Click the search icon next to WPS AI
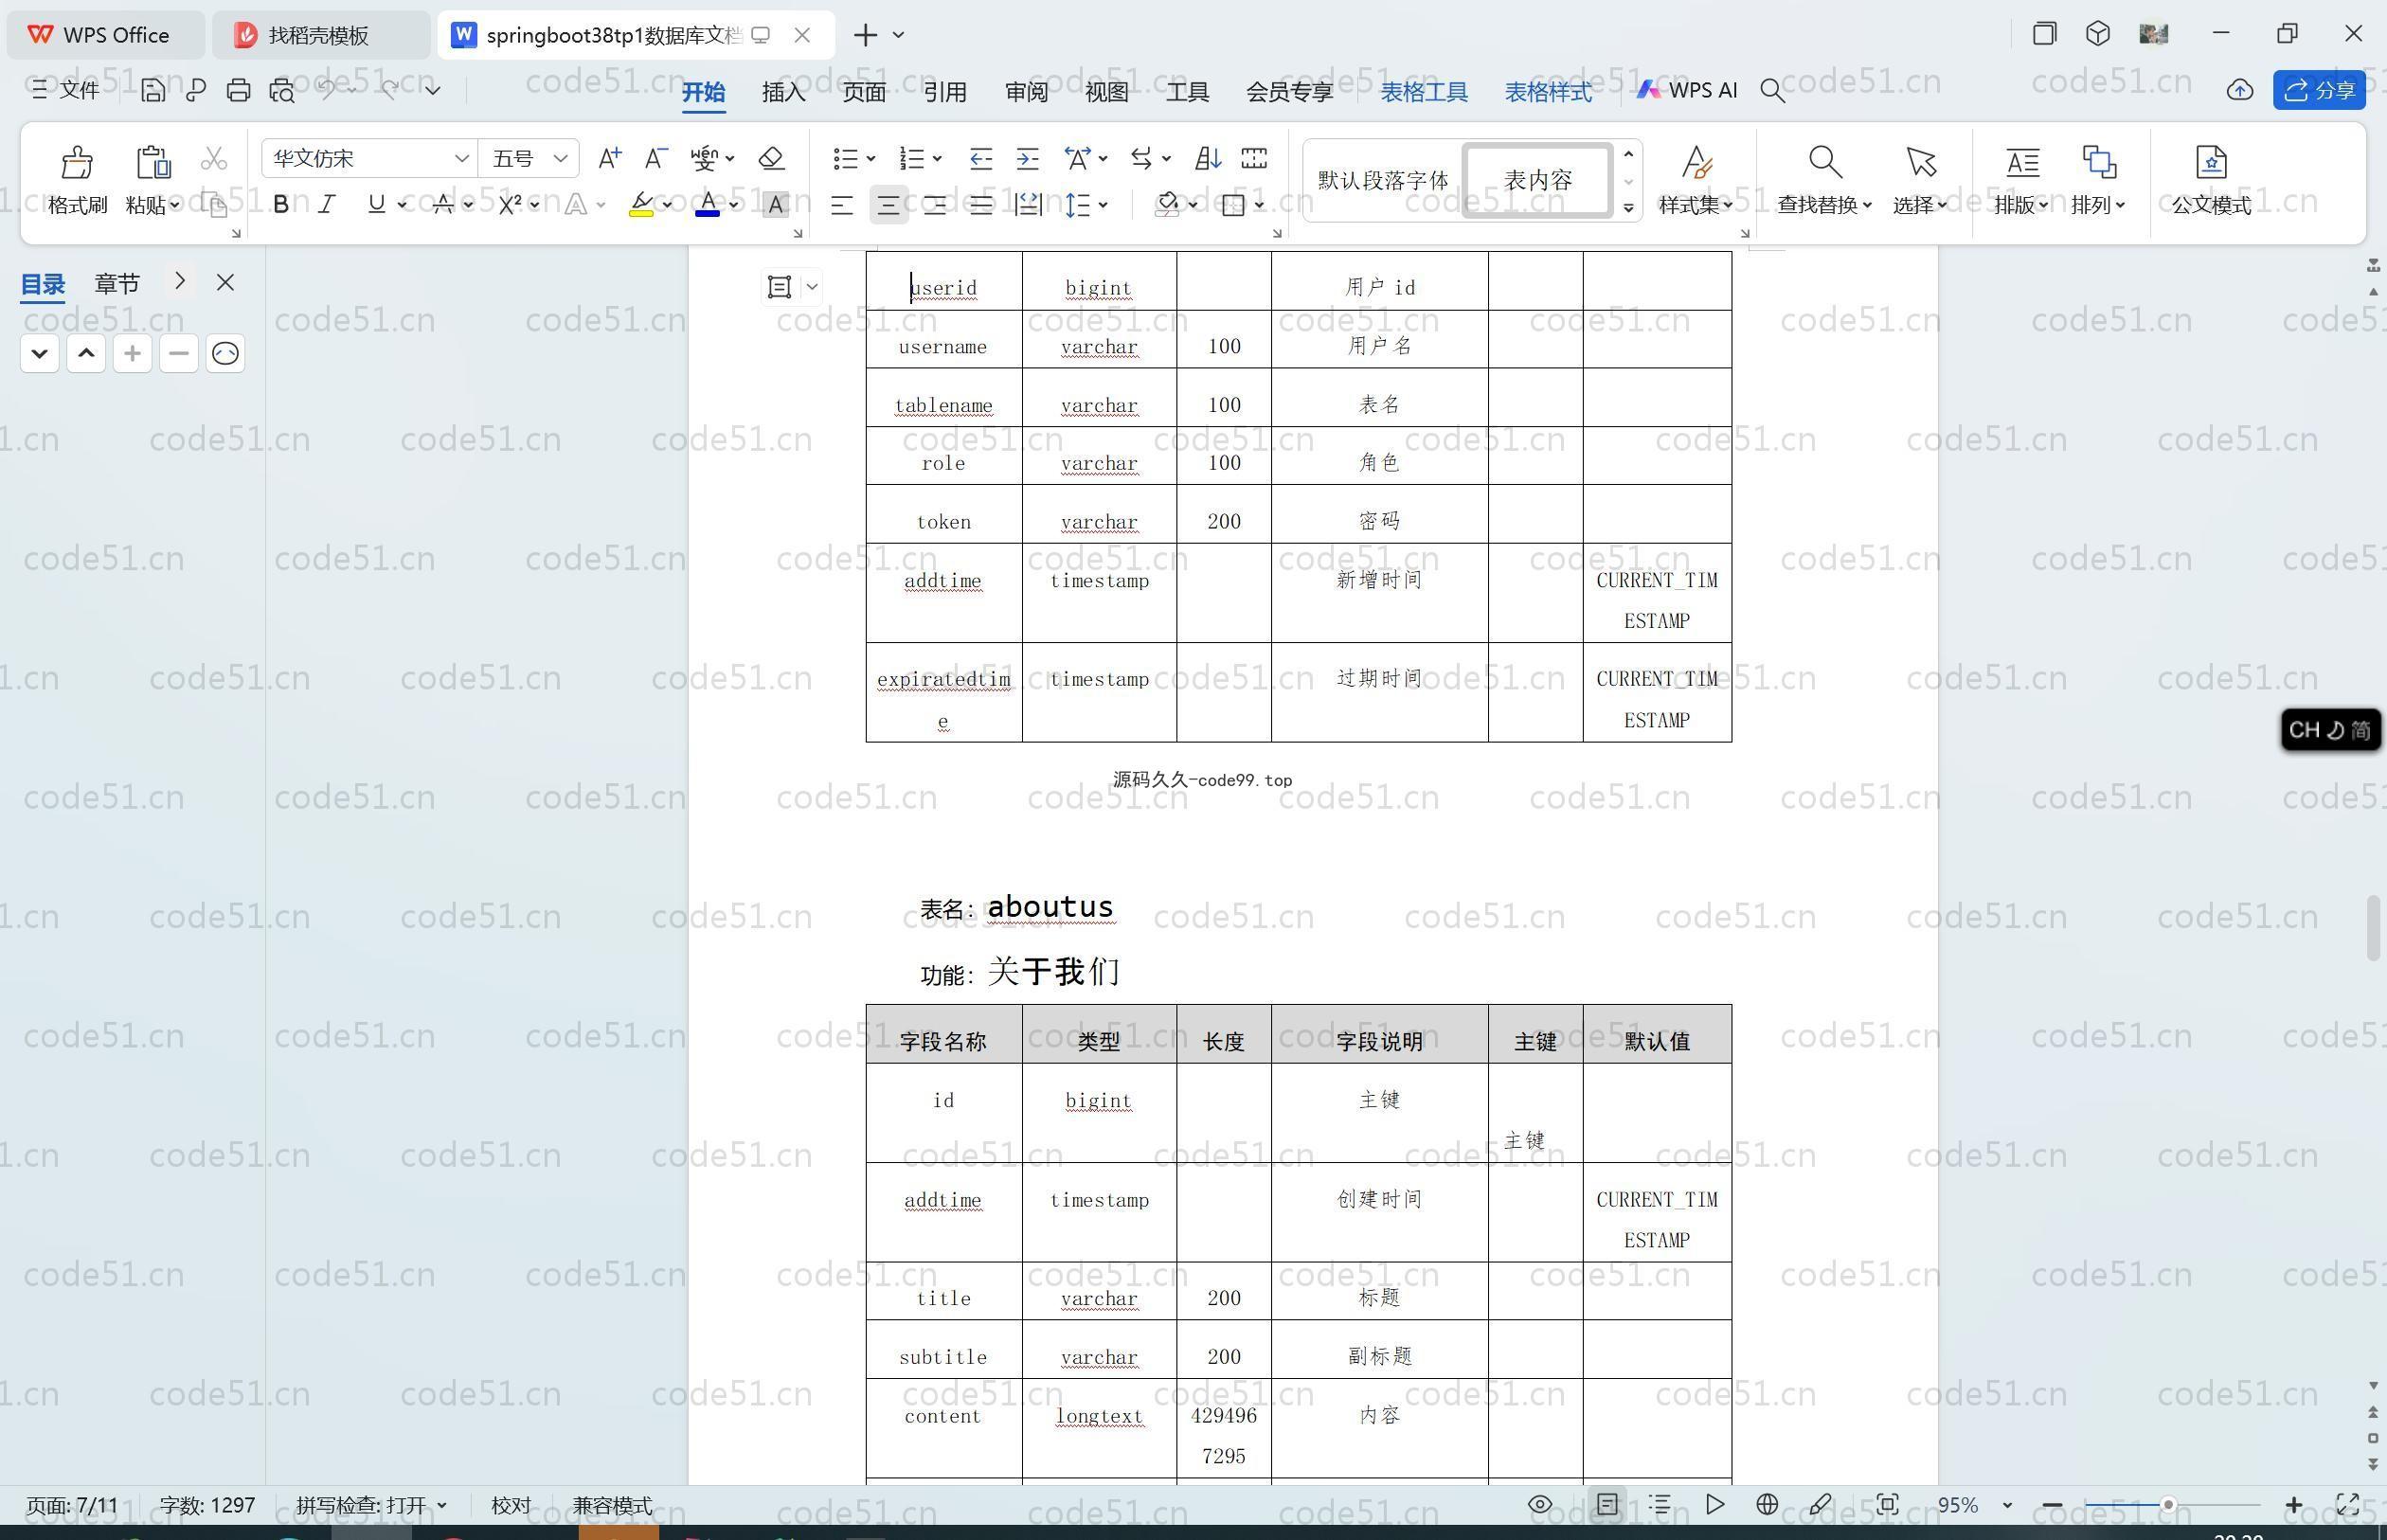Screen dimensions: 2387x1540 (x=1772, y=90)
